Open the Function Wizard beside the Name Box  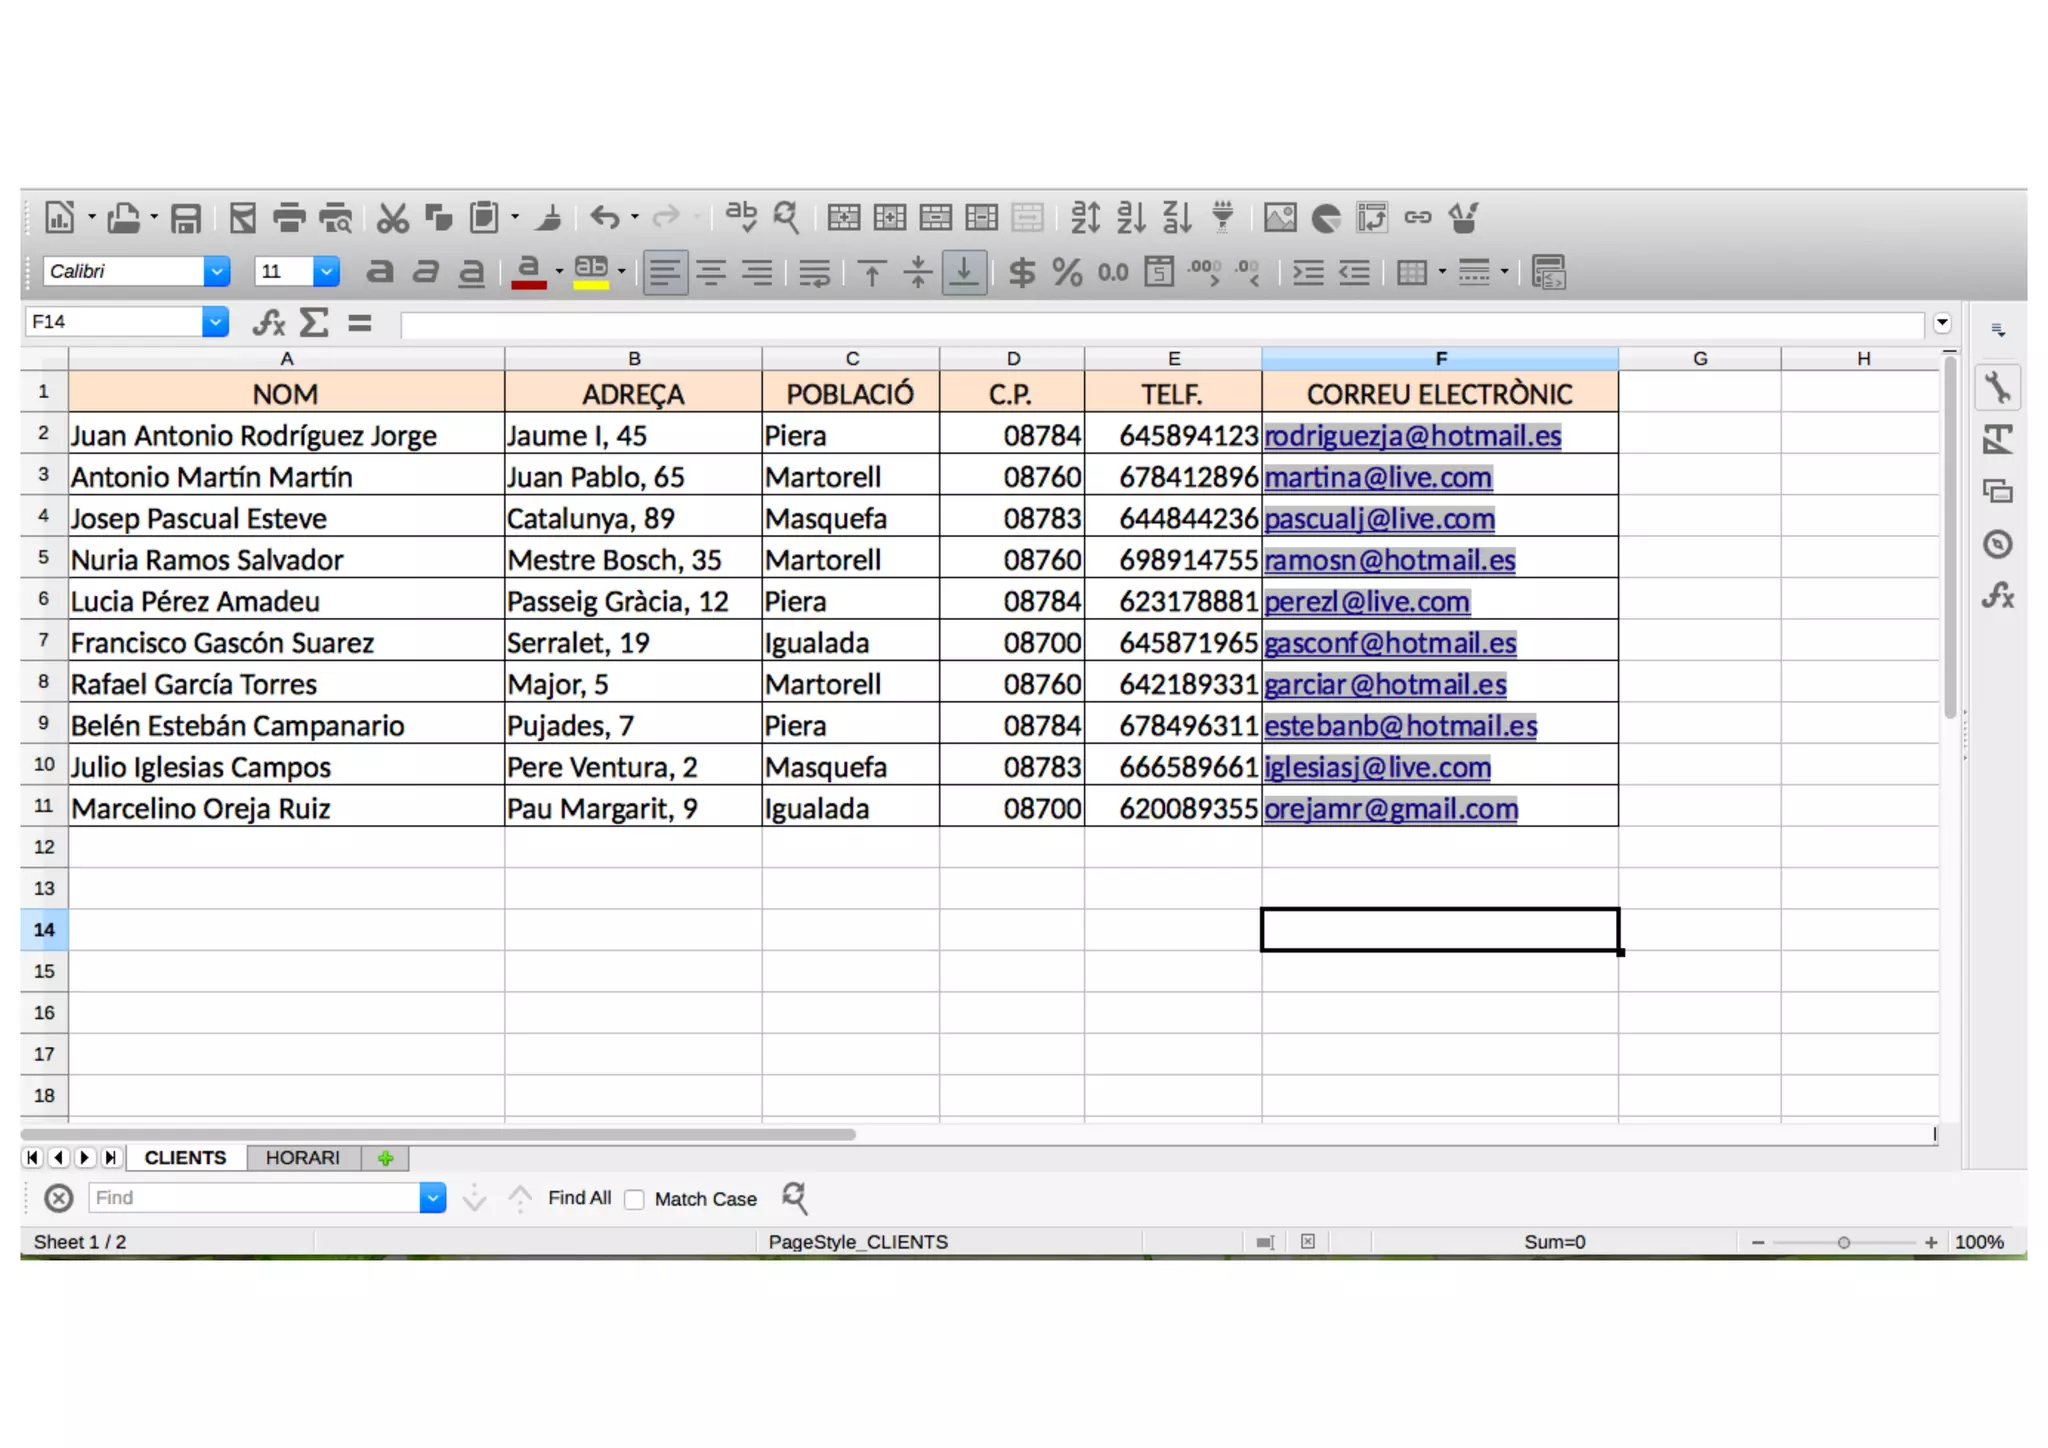coord(268,322)
